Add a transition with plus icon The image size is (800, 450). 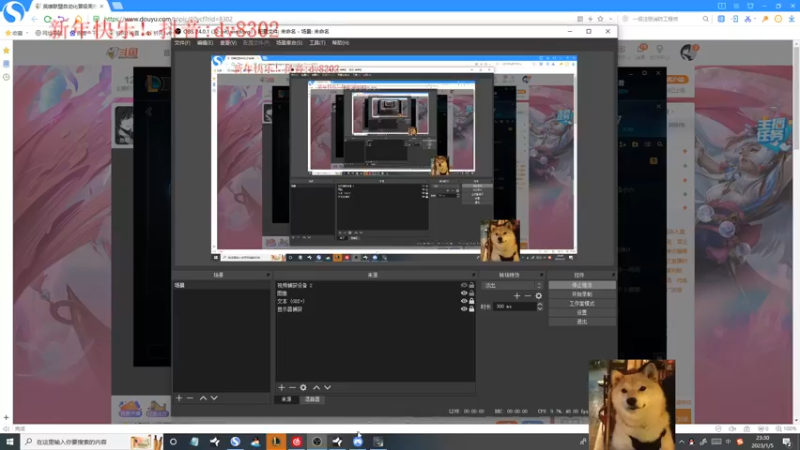pyautogui.click(x=517, y=295)
